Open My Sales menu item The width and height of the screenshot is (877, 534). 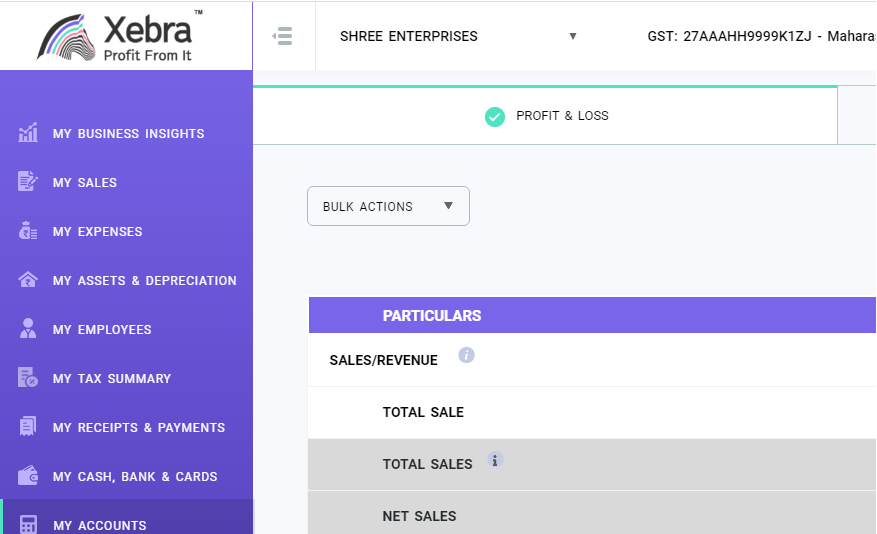point(85,183)
